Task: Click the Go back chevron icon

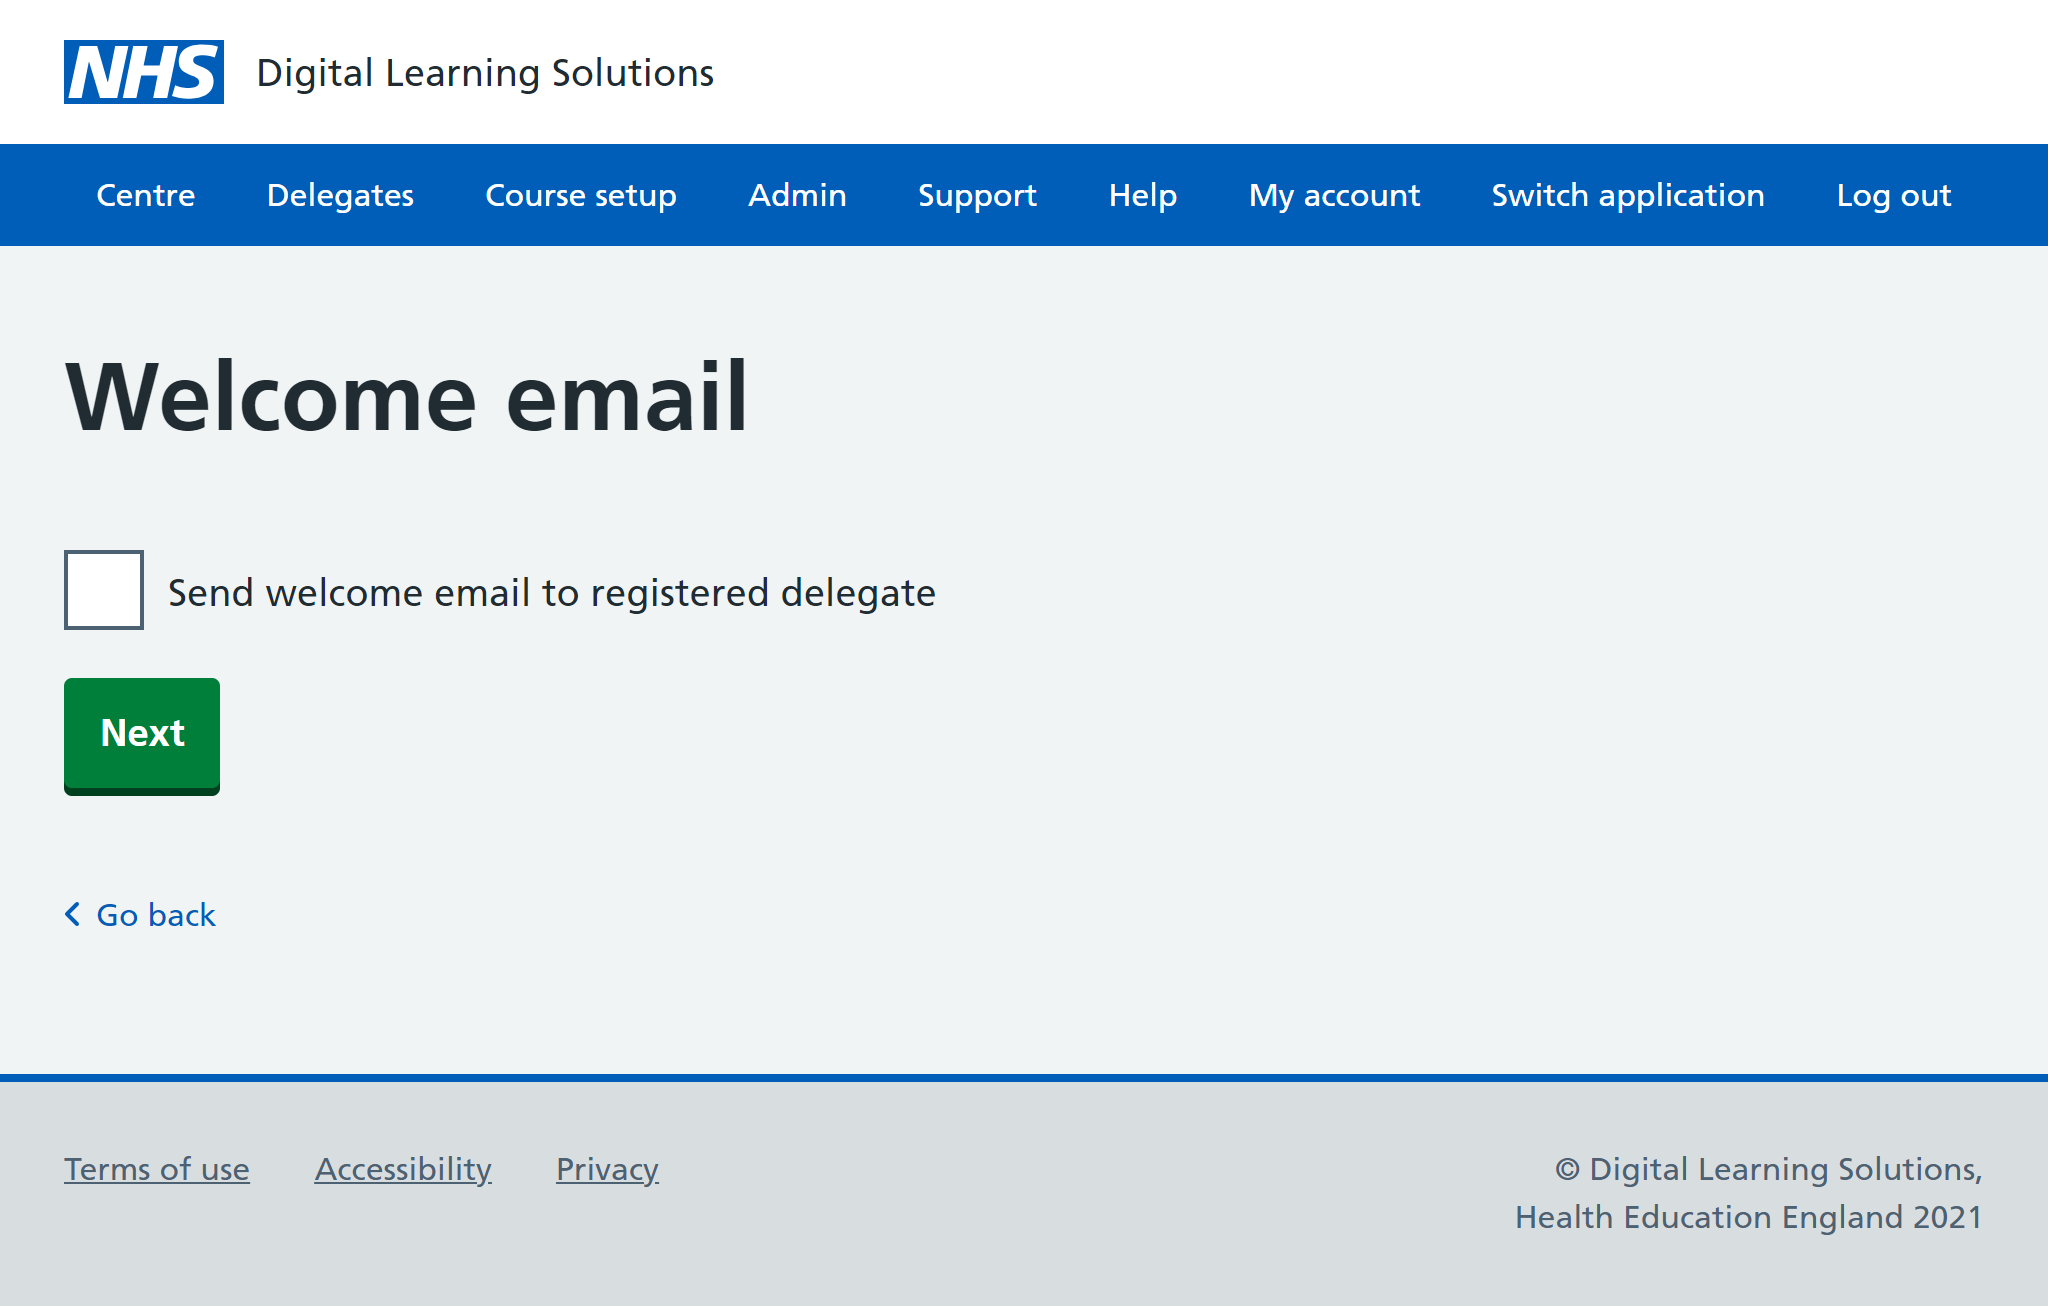Action: point(73,914)
